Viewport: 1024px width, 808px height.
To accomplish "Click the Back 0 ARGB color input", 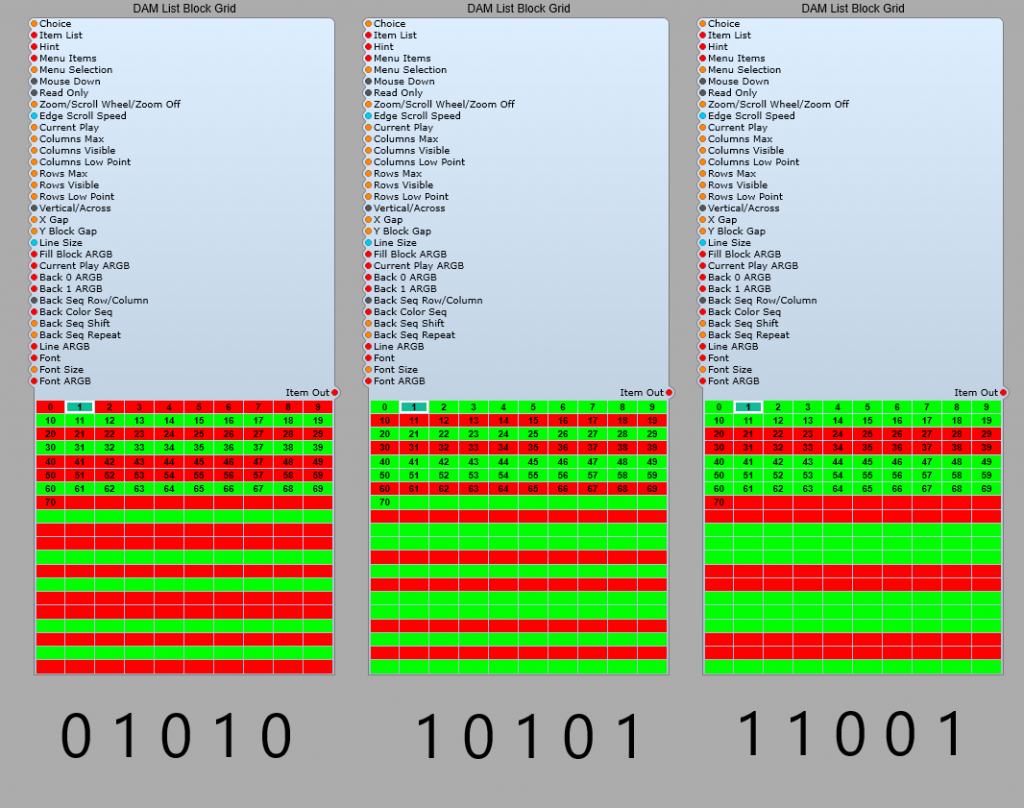I will pyautogui.click(x=36, y=277).
